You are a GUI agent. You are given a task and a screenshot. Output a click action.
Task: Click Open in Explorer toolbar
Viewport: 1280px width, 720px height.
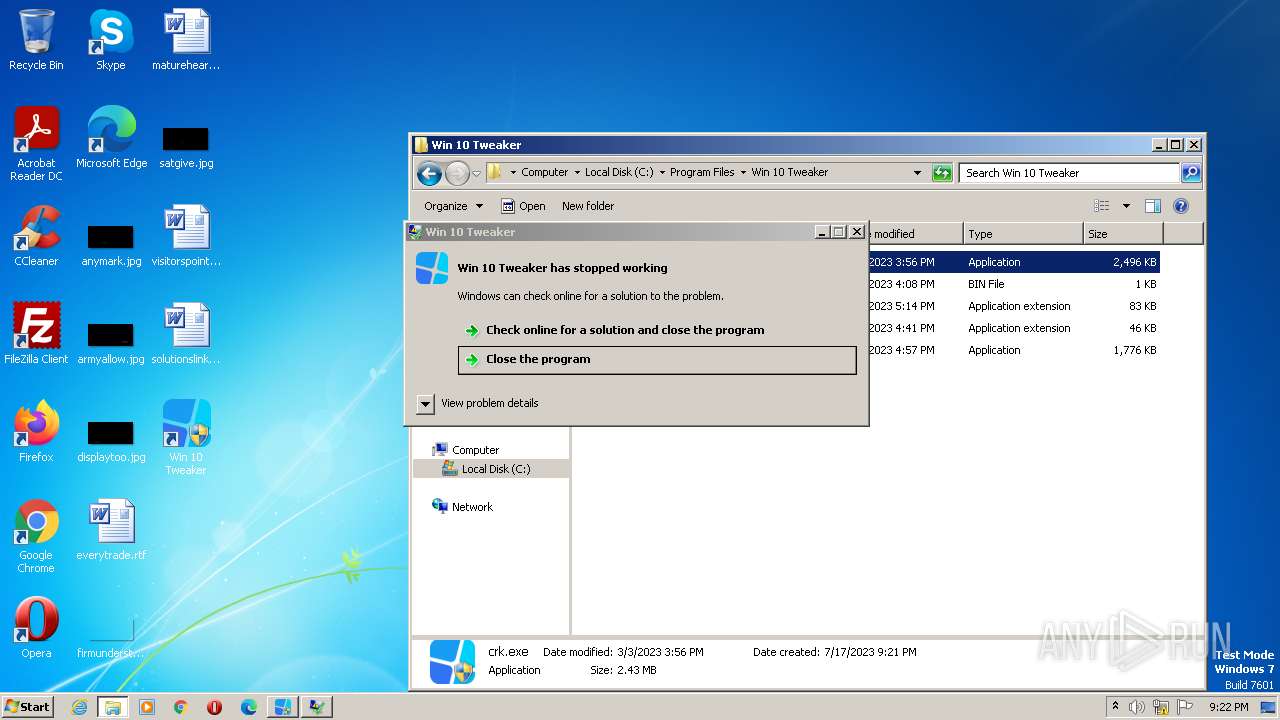523,206
